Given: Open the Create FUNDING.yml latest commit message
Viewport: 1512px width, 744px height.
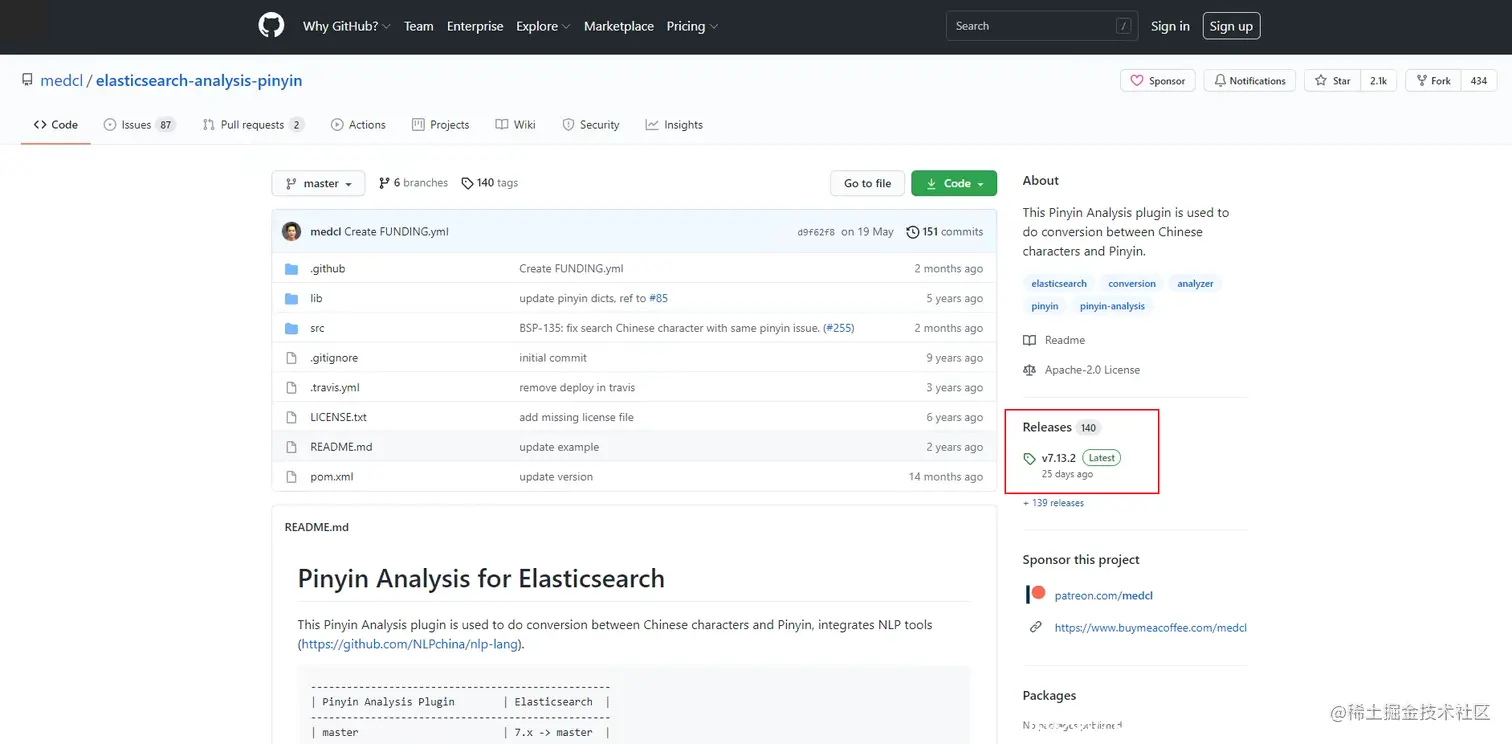Looking at the screenshot, I should 396,232.
